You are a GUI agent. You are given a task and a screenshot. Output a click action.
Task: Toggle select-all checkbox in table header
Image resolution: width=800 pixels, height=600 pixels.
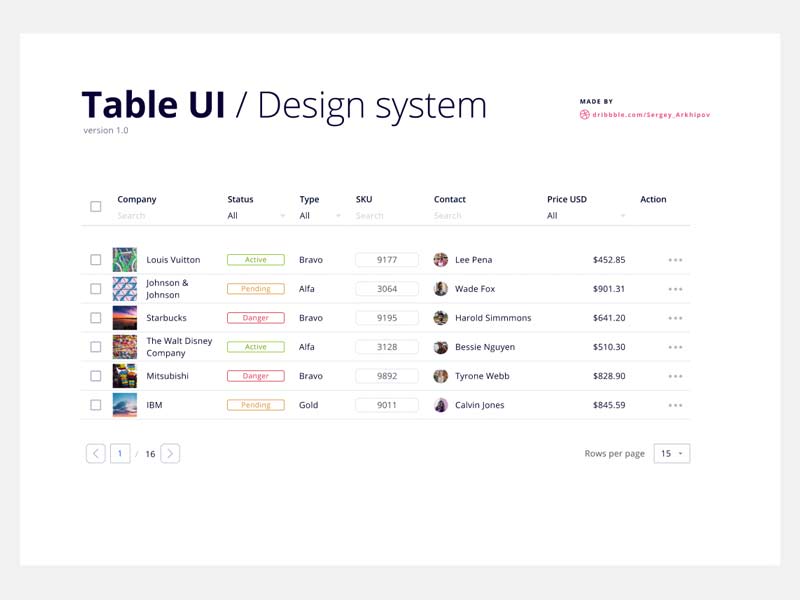[x=95, y=207]
